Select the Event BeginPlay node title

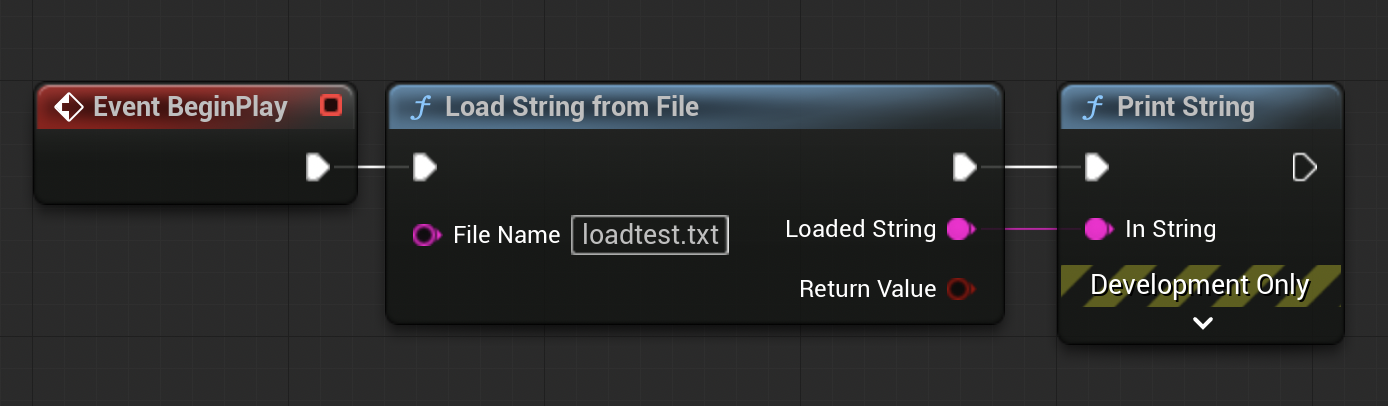pos(190,107)
